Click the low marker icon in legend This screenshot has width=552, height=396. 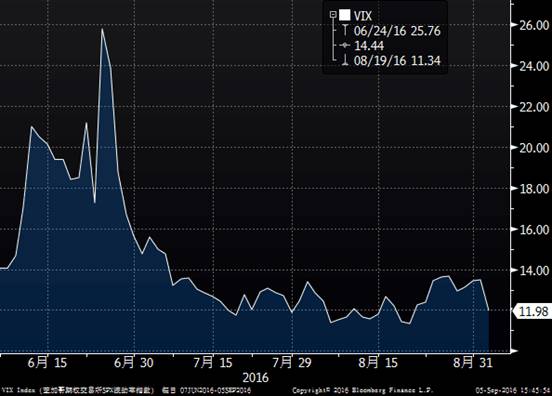tap(345, 61)
